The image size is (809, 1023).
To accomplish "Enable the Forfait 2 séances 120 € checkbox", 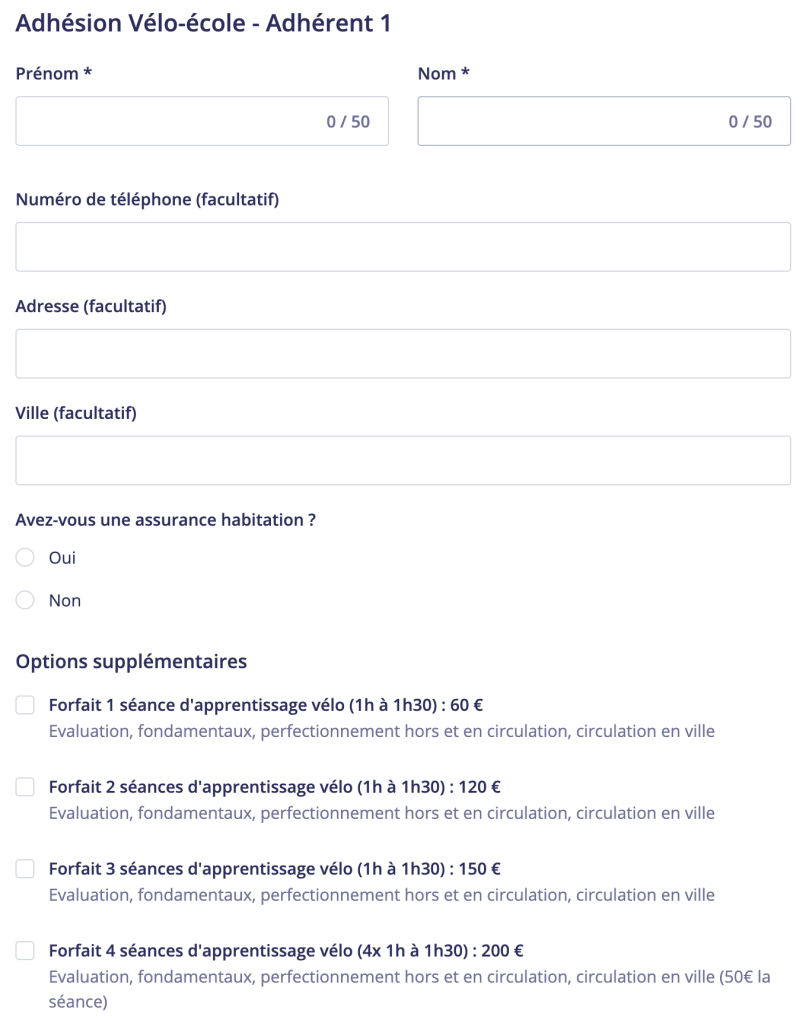I will 25,788.
